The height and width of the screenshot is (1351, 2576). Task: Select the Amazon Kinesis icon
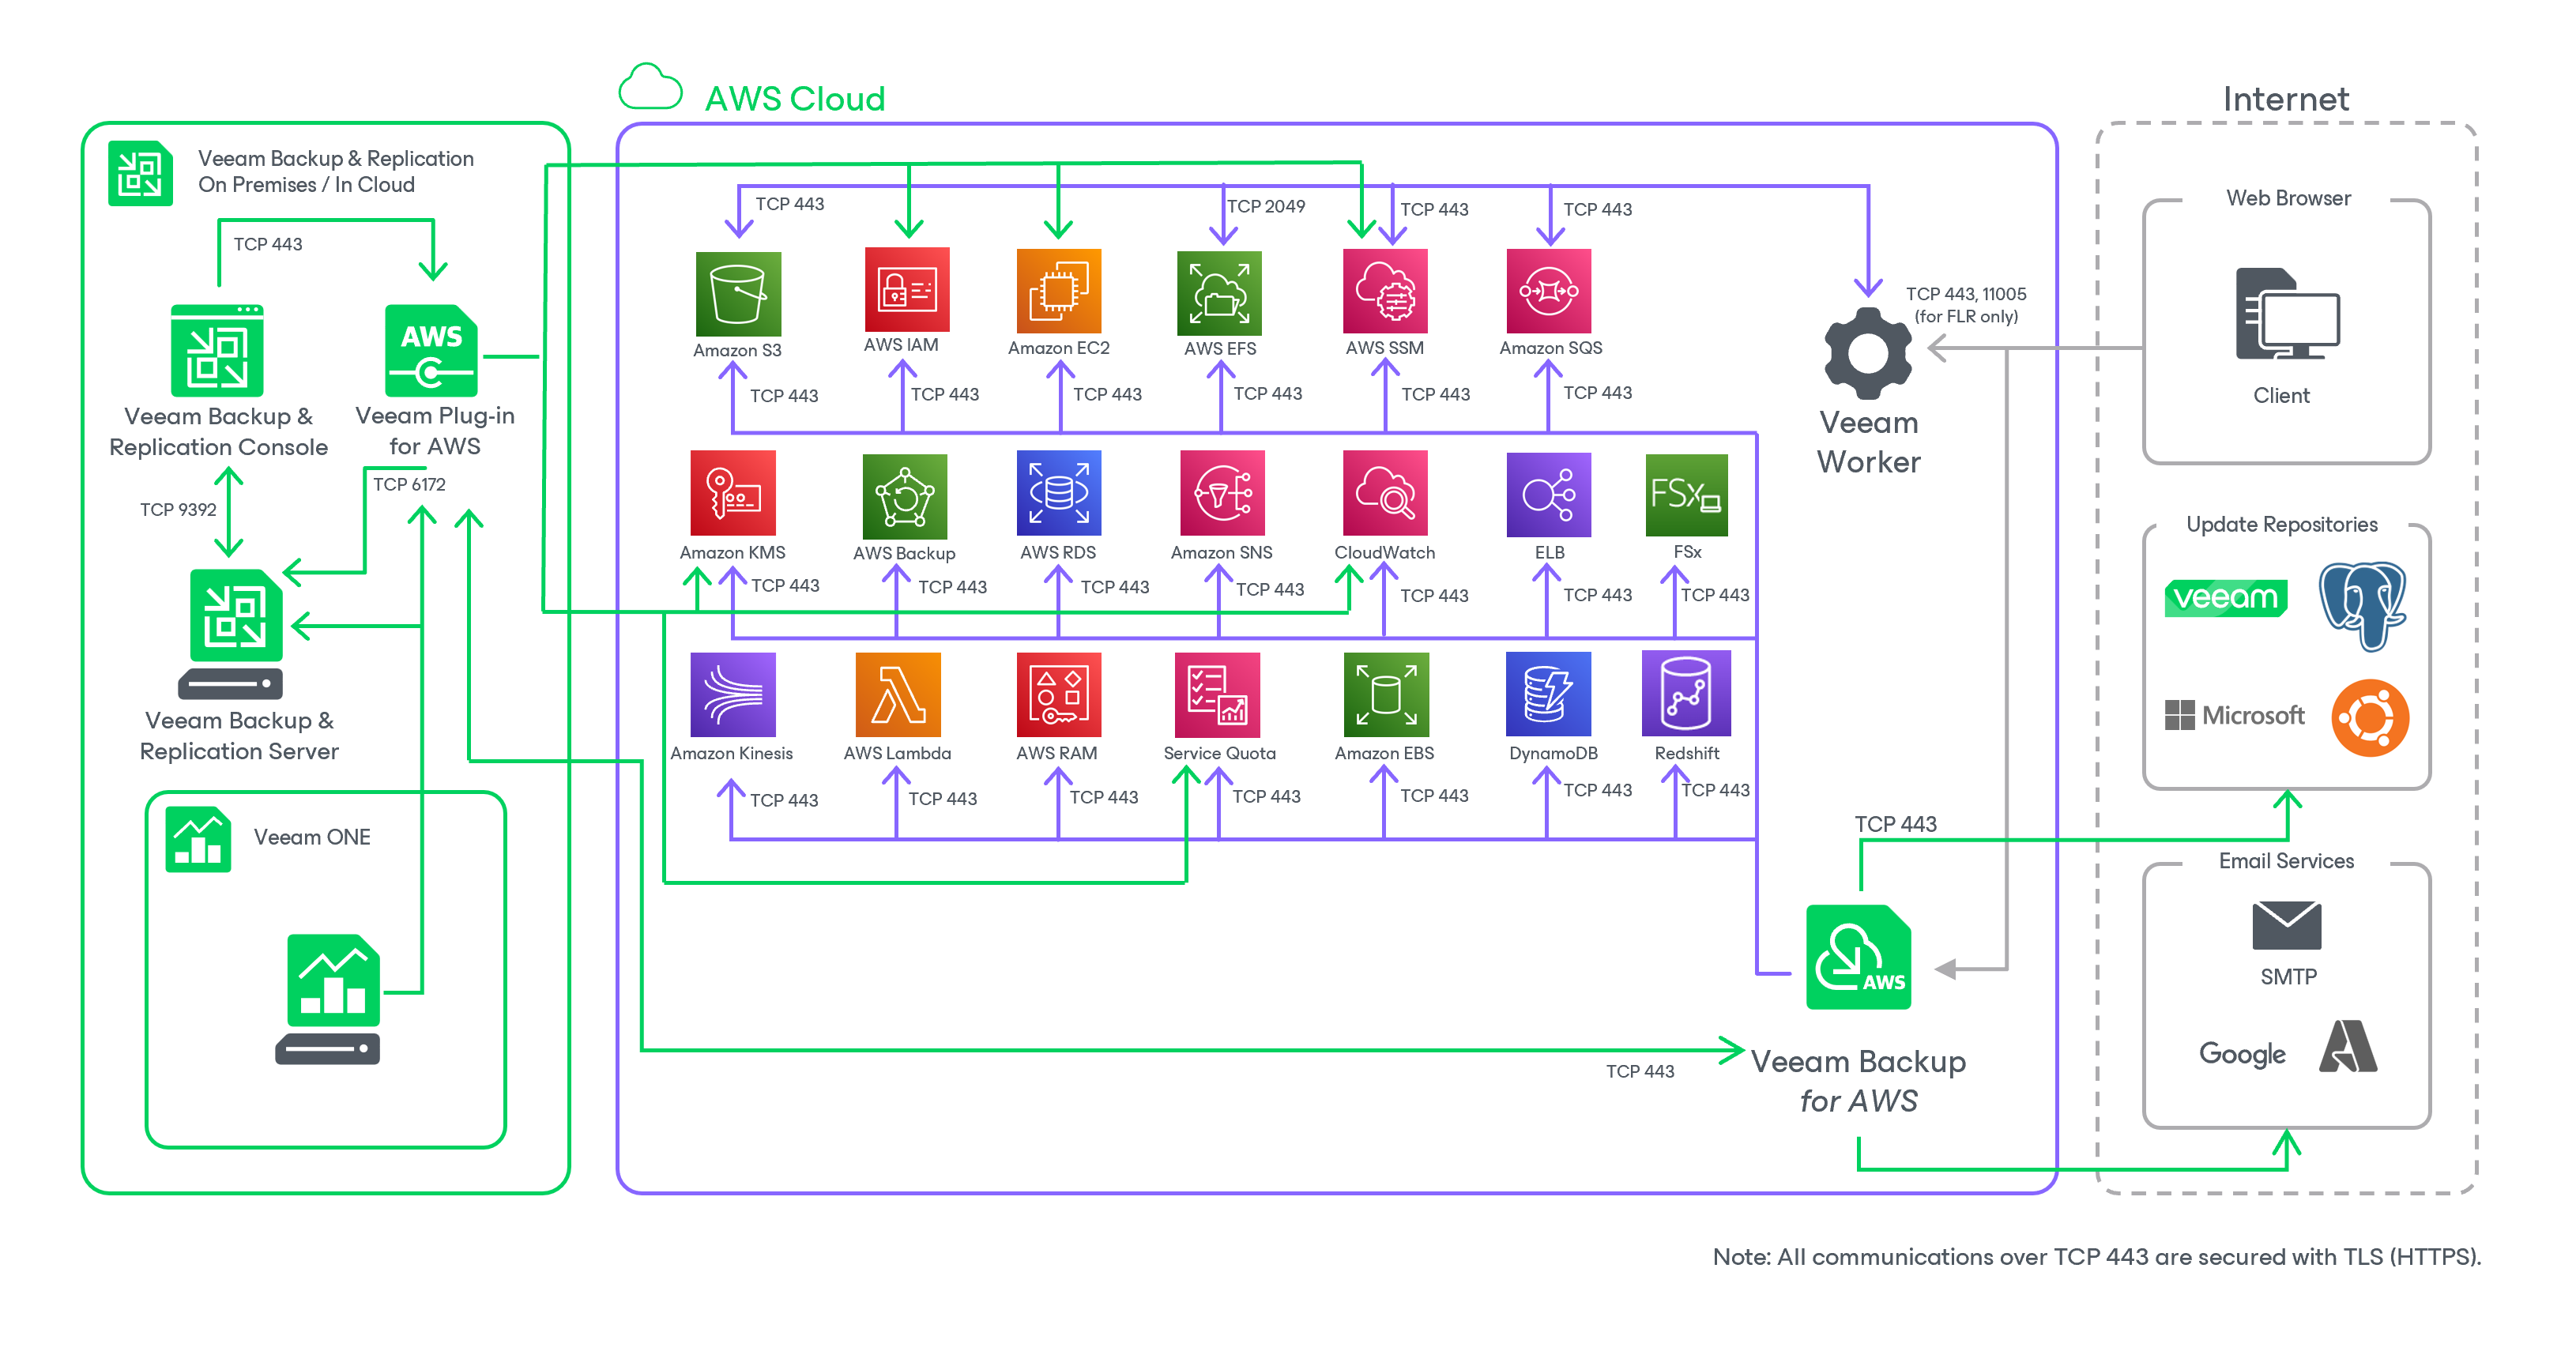[733, 695]
